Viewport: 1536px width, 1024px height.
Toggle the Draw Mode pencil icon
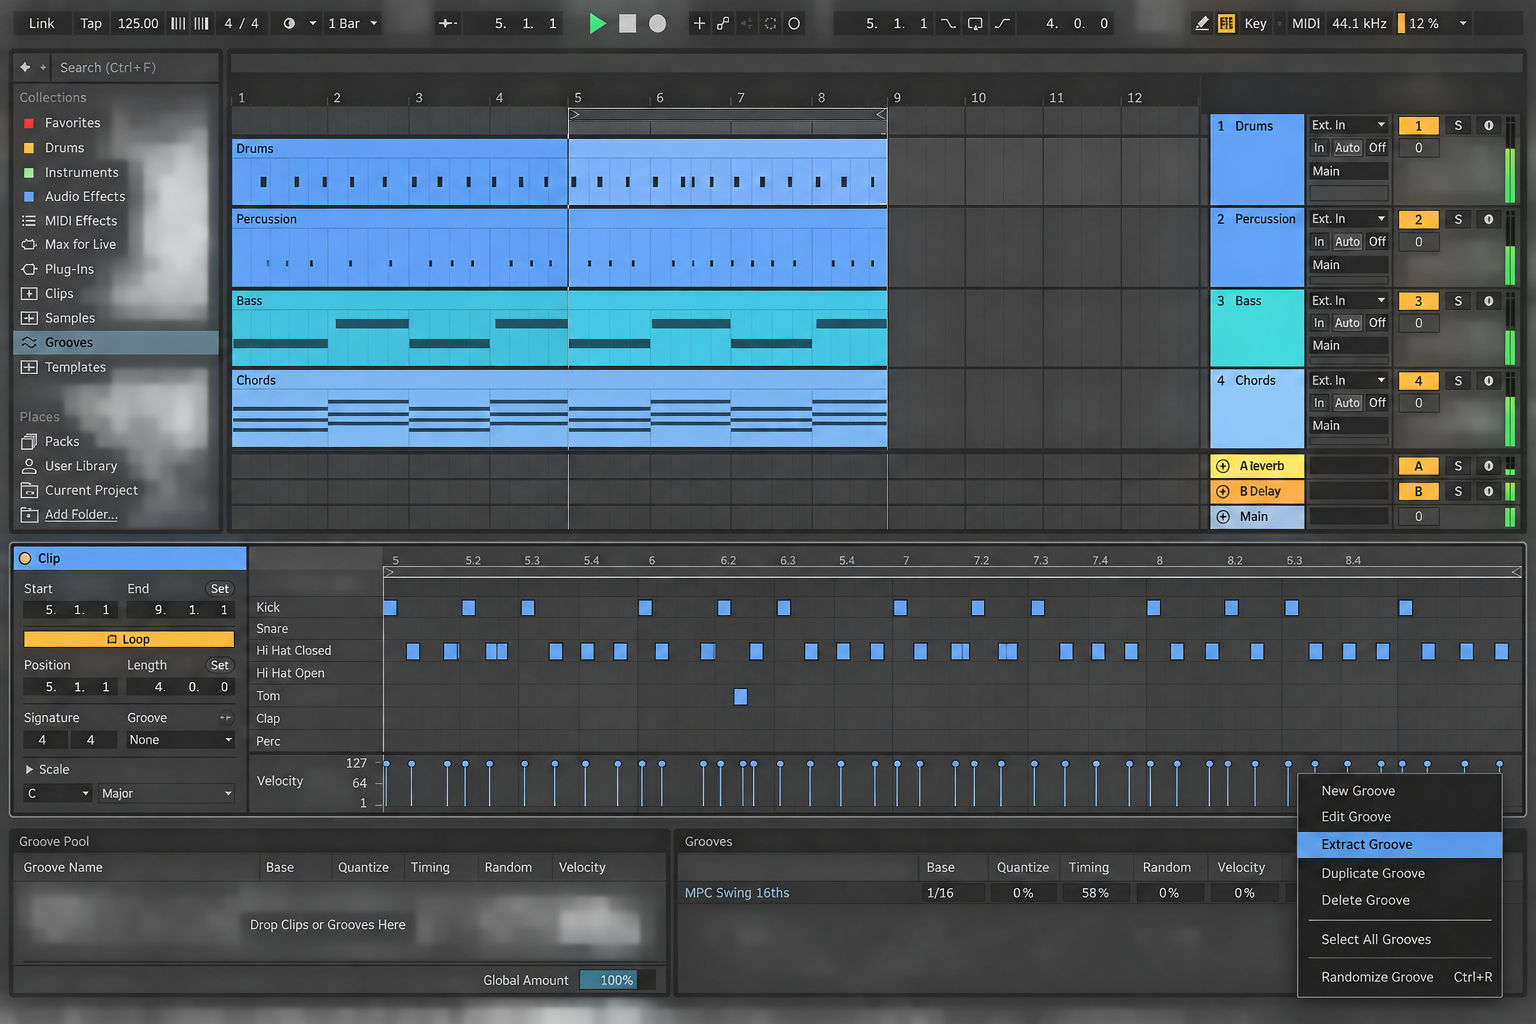(x=1202, y=23)
